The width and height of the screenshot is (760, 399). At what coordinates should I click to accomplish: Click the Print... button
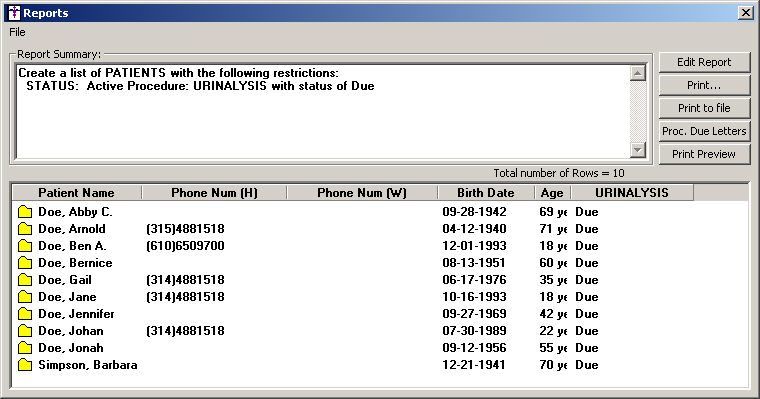[x=704, y=85]
